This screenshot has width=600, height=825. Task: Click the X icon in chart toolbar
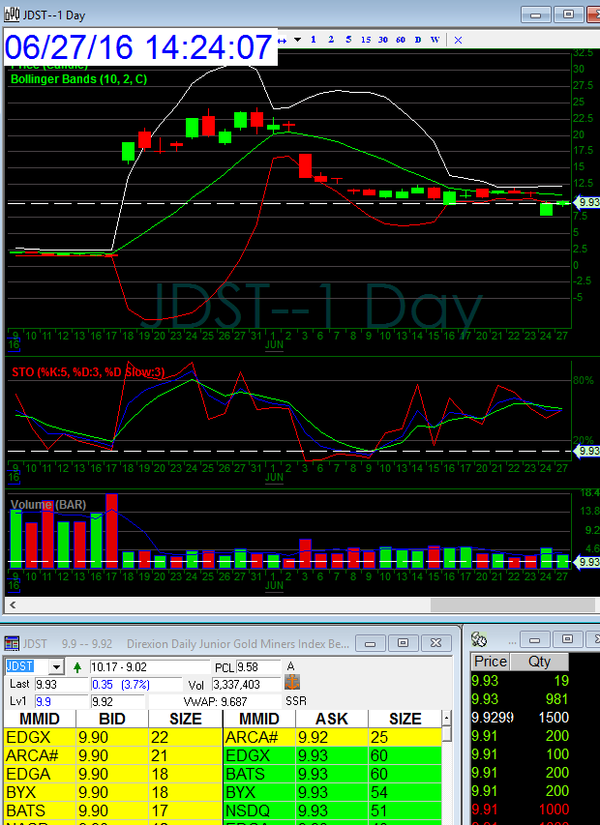(x=458, y=40)
